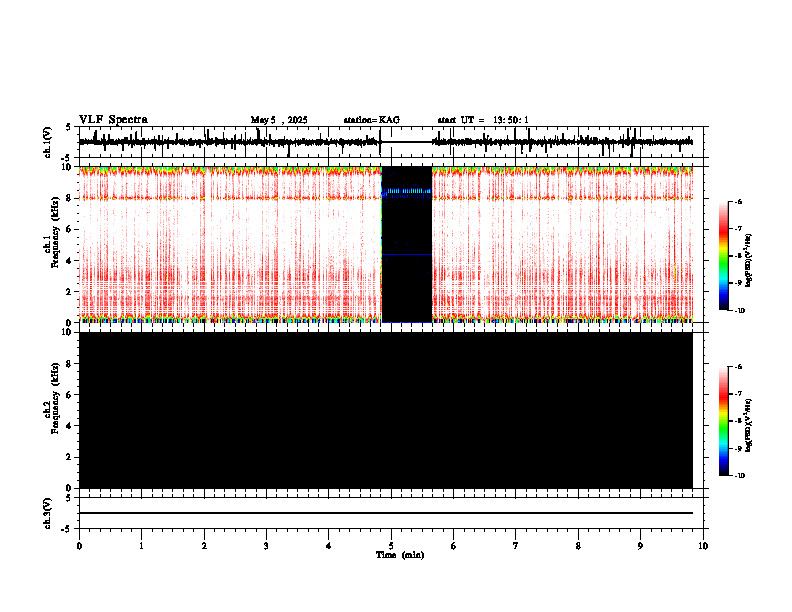This screenshot has width=792, height=612.
Task: Click the "ch.1(V)" waveform axis label
Action: point(48,142)
